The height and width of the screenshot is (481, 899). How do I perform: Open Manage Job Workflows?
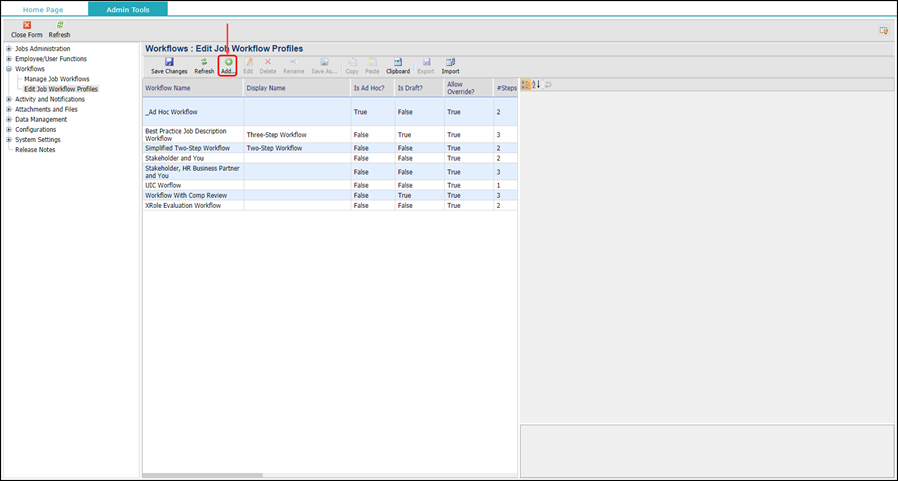click(x=57, y=79)
